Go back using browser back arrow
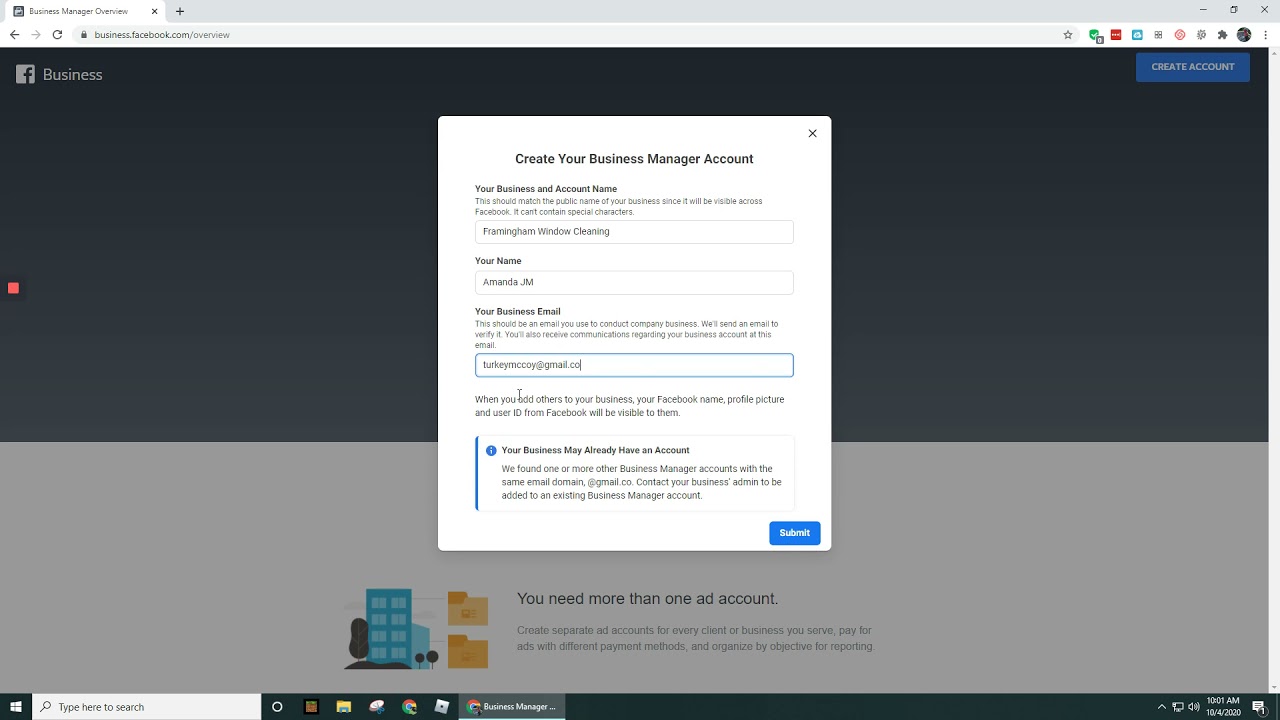This screenshot has width=1280, height=720. point(14,34)
